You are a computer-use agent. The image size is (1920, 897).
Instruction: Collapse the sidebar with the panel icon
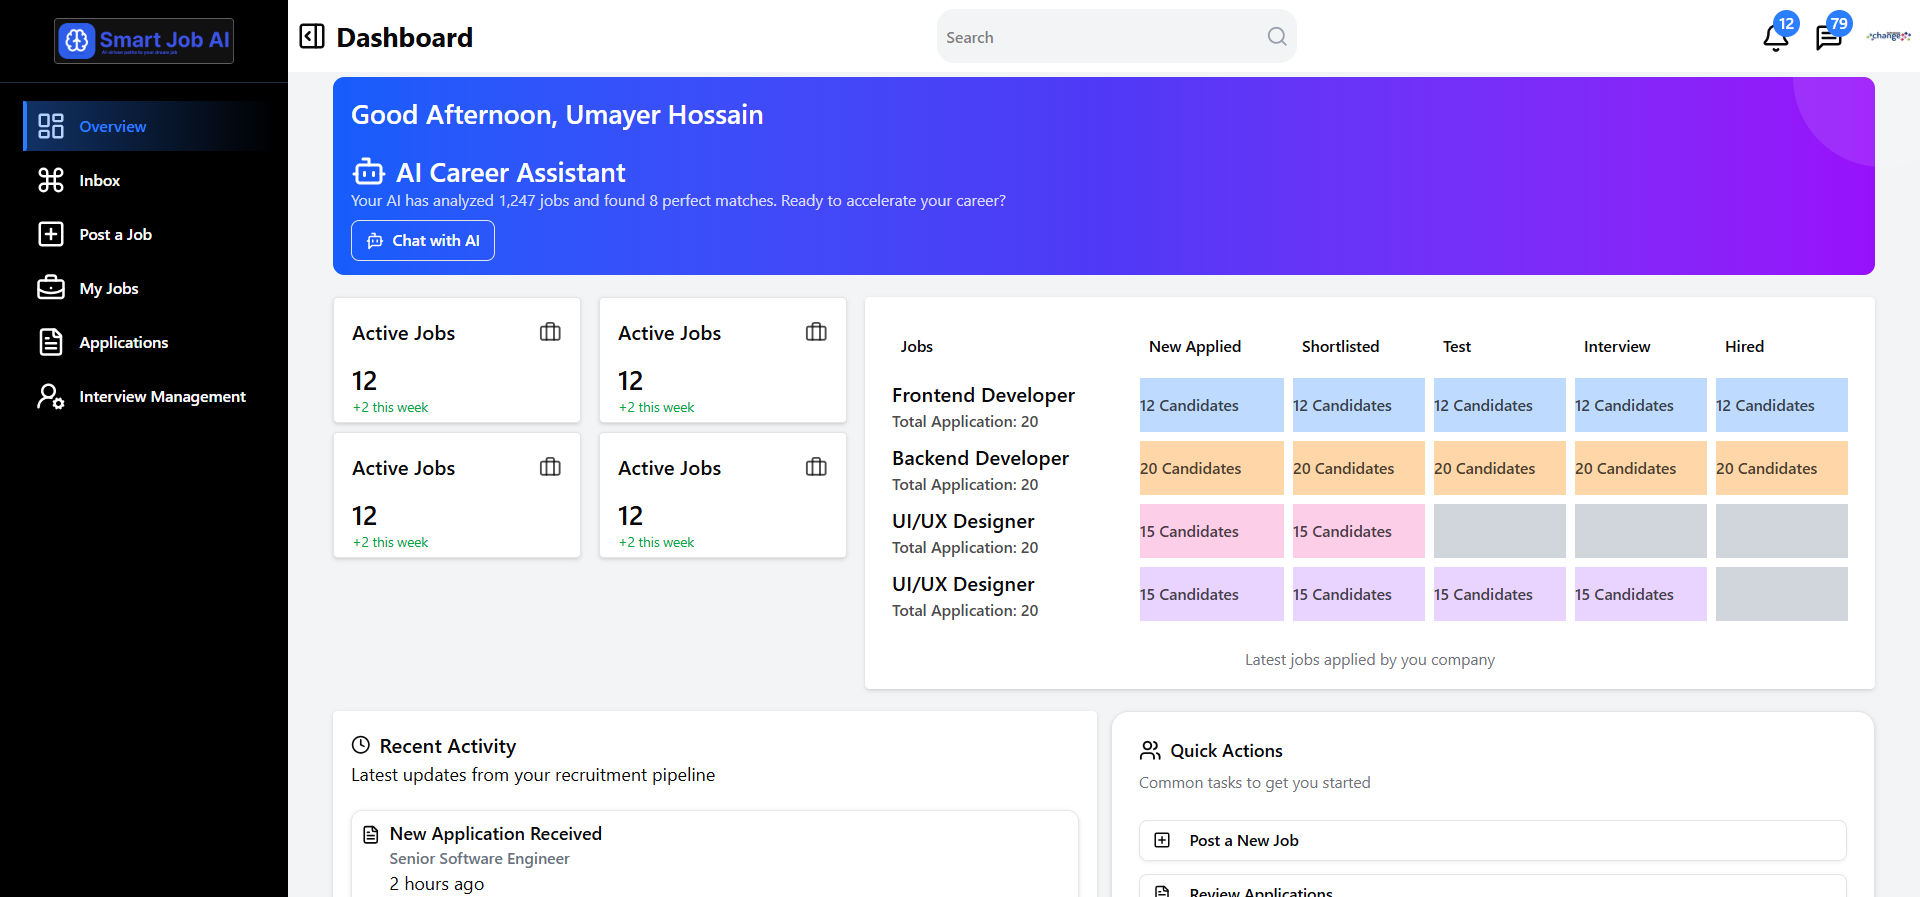click(x=312, y=37)
